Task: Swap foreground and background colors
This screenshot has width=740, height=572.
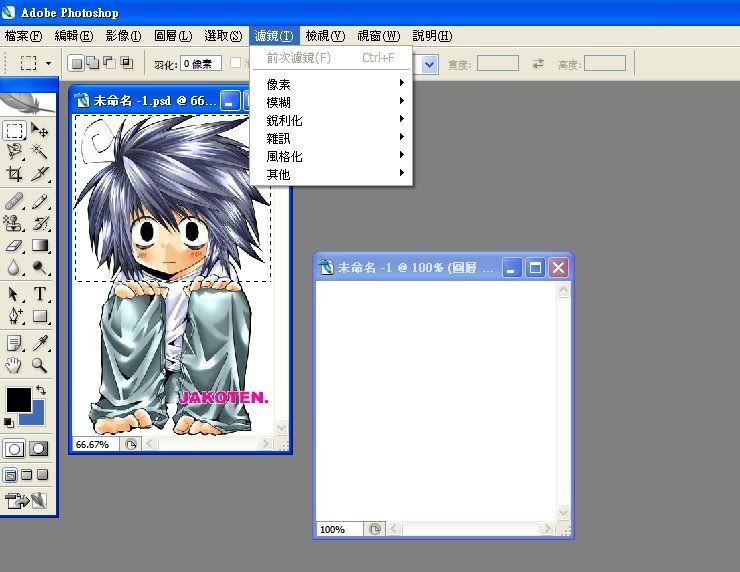Action: pos(41,390)
